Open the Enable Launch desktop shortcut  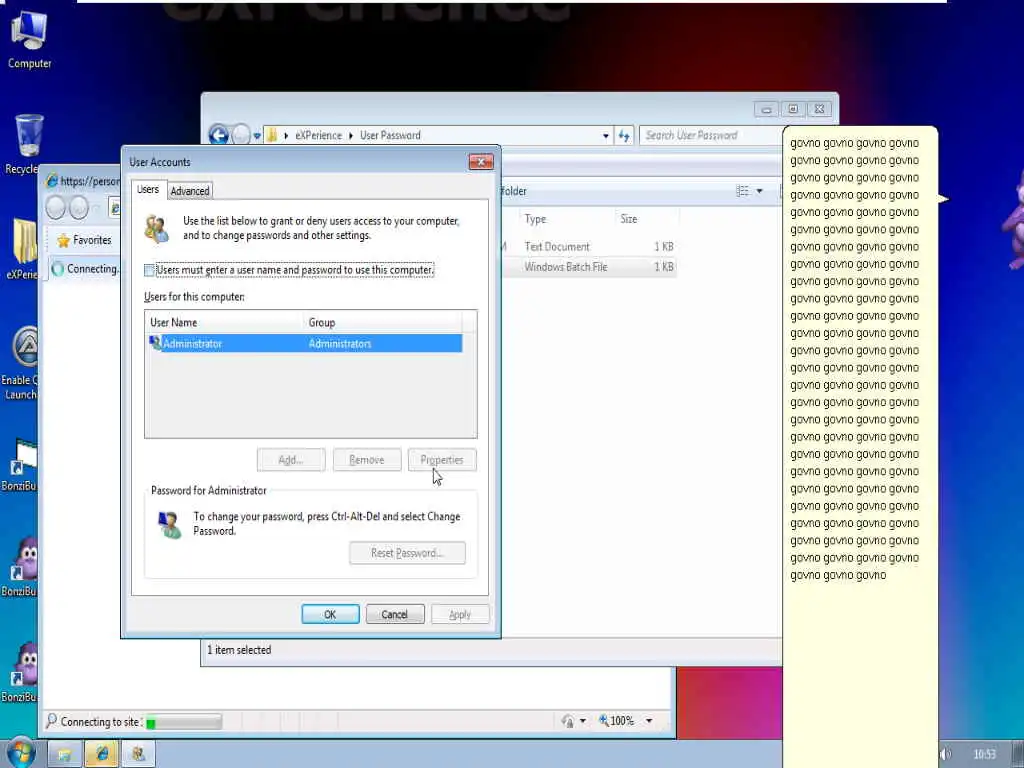(21, 362)
